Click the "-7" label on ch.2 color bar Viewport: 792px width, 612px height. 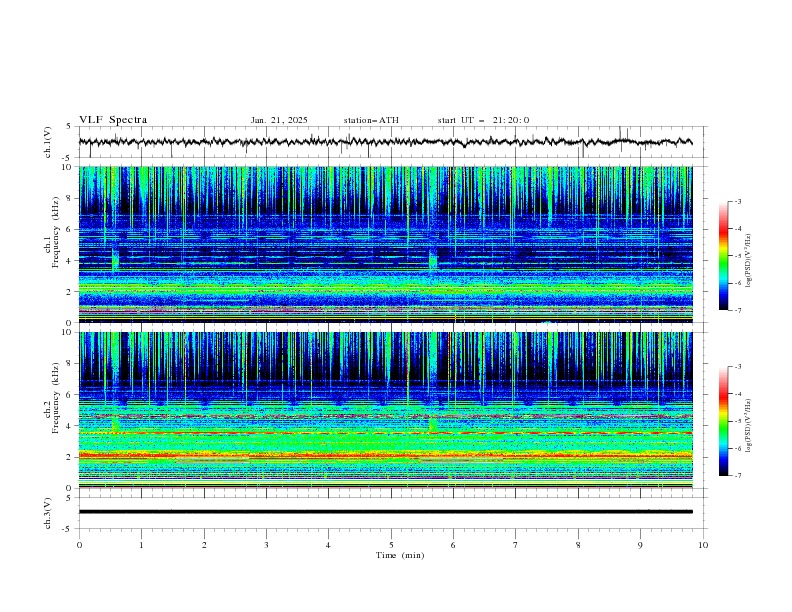[x=737, y=476]
